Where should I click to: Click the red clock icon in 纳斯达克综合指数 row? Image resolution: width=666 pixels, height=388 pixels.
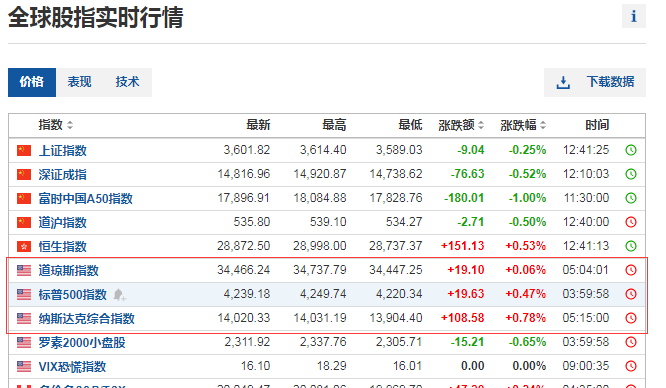(x=631, y=318)
